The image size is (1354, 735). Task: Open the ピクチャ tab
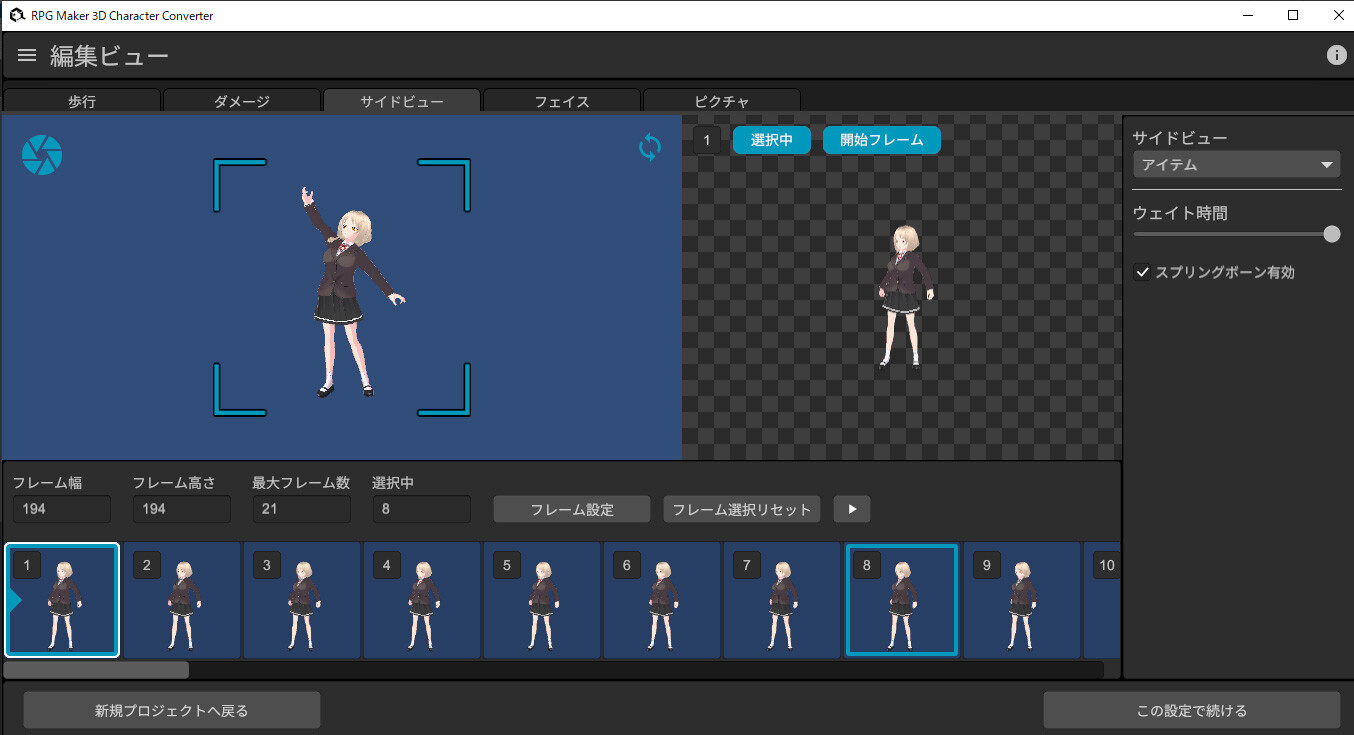pyautogui.click(x=721, y=101)
